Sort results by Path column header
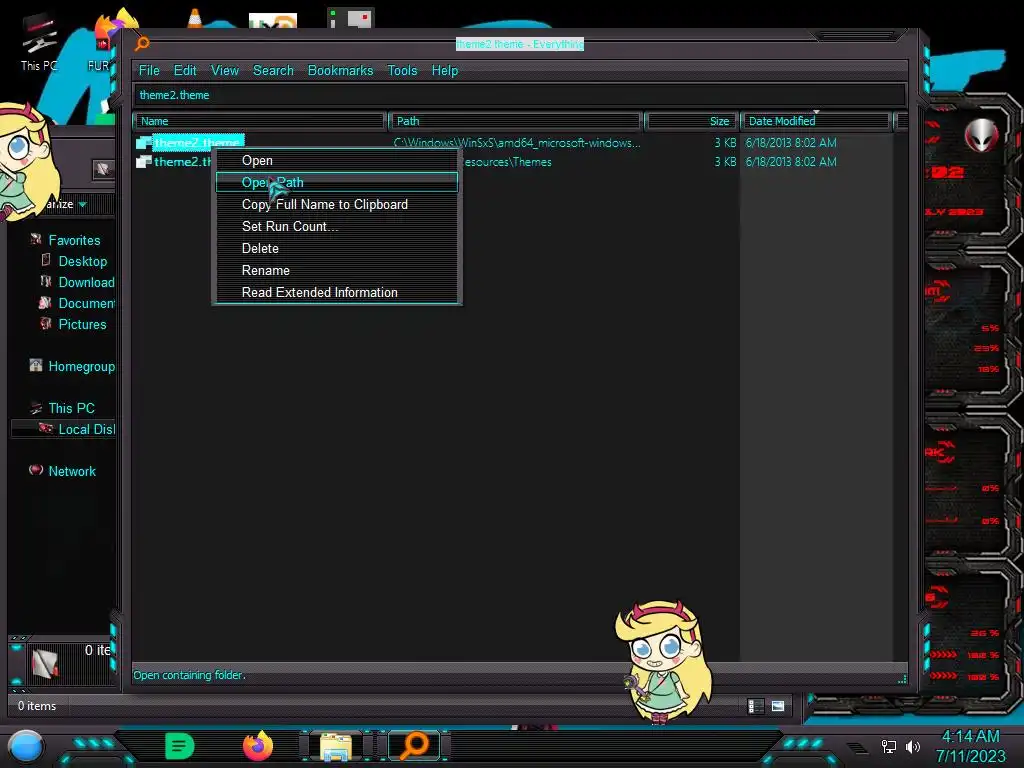 point(516,121)
